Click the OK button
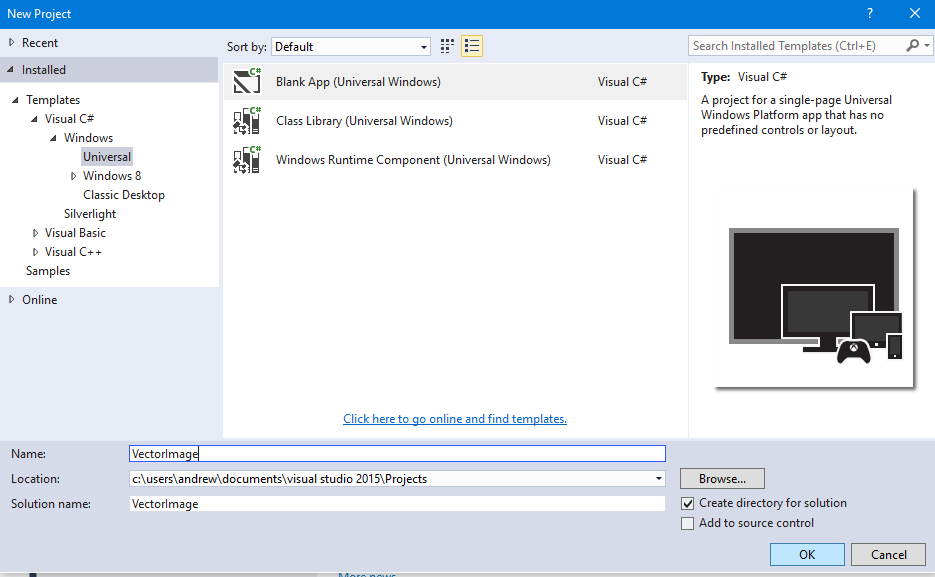The image size is (935, 577). (807, 554)
